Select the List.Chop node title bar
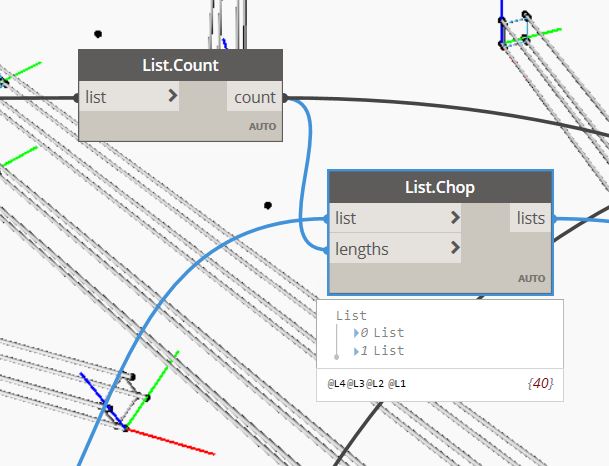This screenshot has height=466, width=609. click(440, 187)
